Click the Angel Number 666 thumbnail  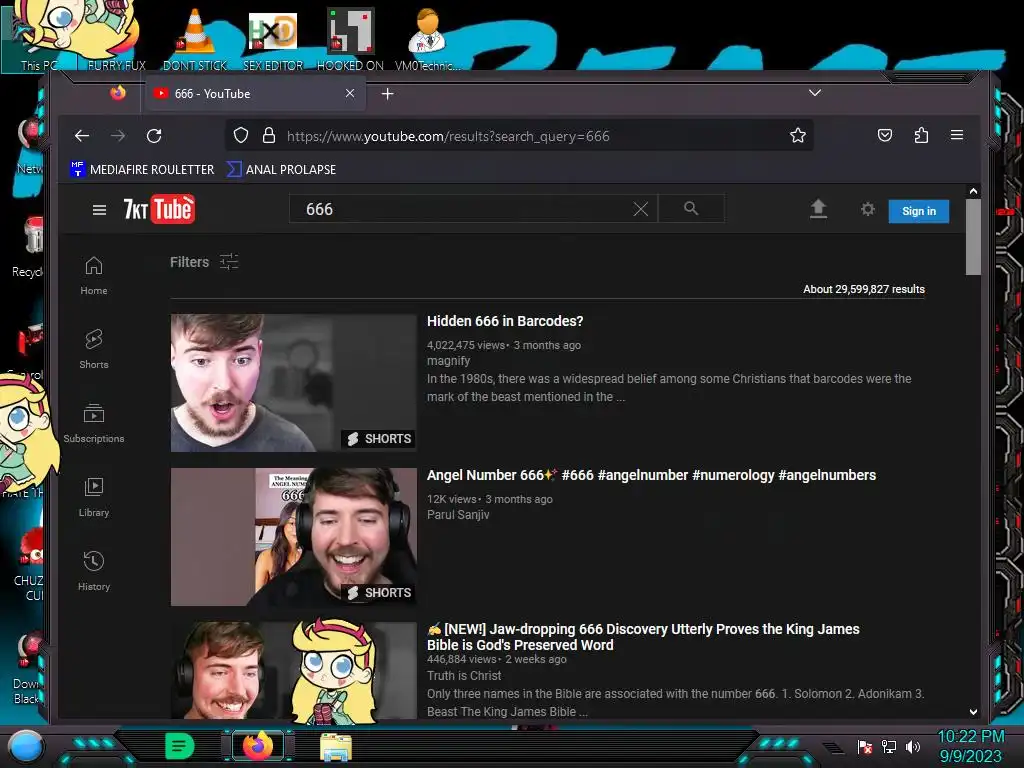click(293, 537)
